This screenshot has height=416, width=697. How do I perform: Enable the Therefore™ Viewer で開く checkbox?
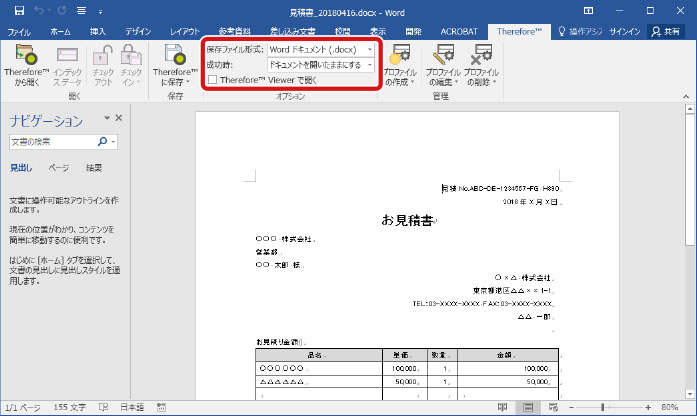[212, 80]
